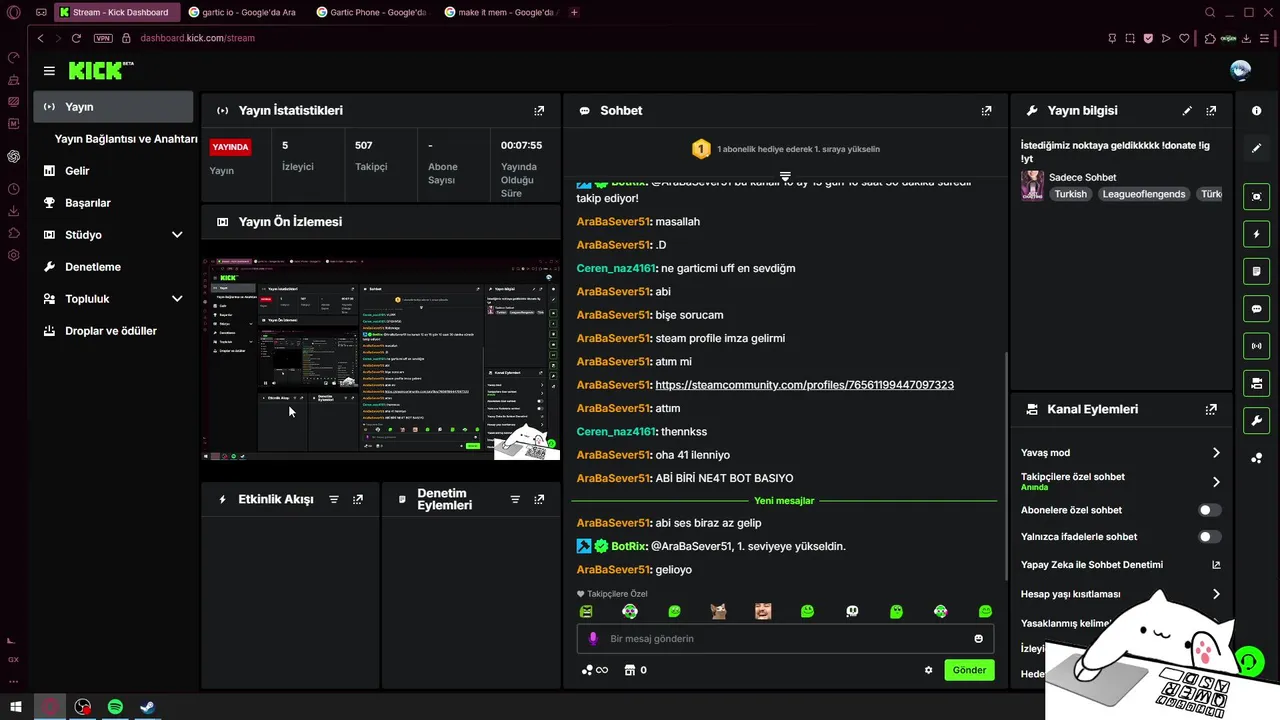The image size is (1280, 720).
Task: Pop out the Yayın İstatistikleri panel
Action: [x=539, y=111]
